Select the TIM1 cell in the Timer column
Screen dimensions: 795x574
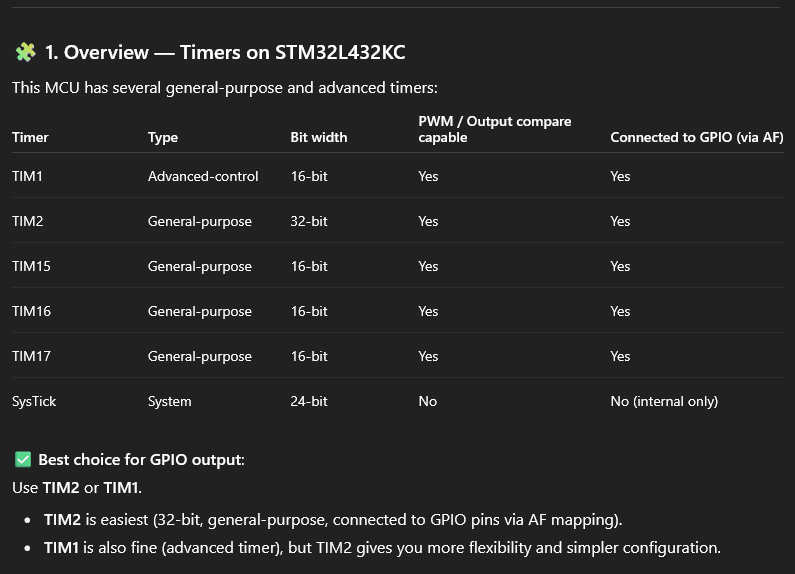[27, 176]
